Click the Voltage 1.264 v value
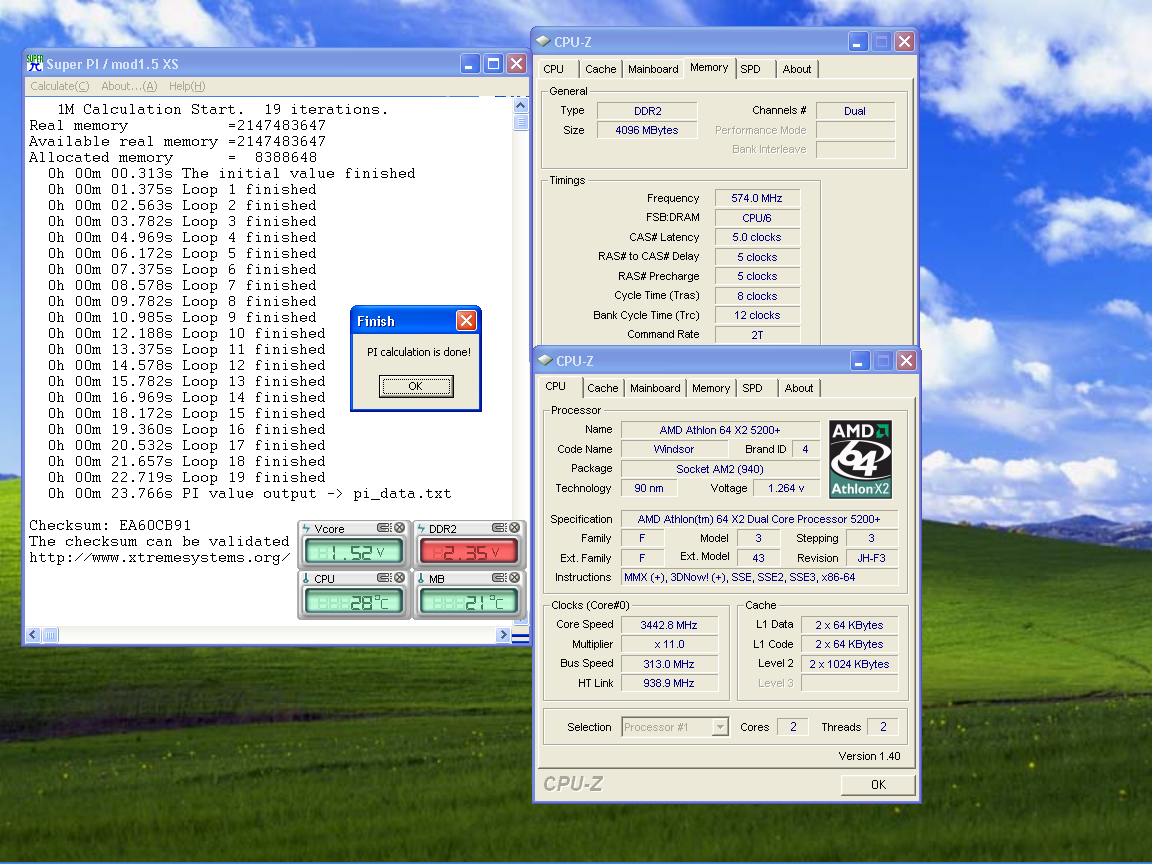This screenshot has height=864, width=1152. (x=785, y=489)
